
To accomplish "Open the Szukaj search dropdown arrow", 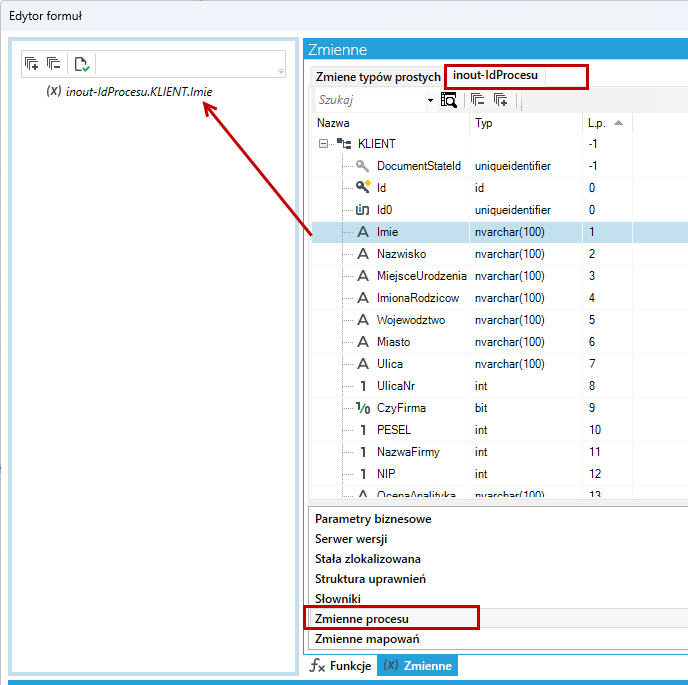I will coord(430,100).
